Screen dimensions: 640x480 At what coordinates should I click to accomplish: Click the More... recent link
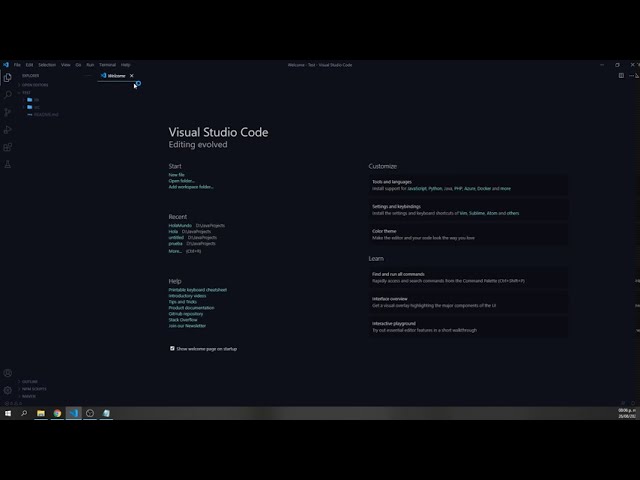click(175, 251)
